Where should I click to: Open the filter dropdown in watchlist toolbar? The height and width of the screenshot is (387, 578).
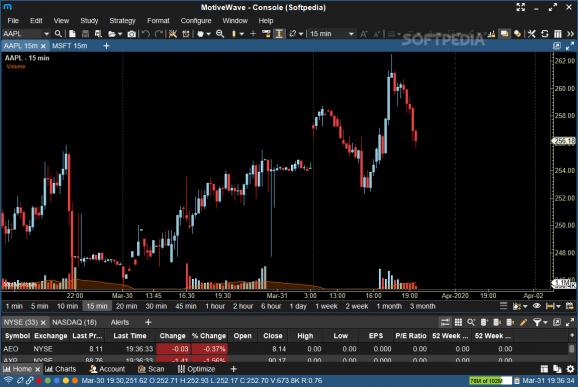539,322
